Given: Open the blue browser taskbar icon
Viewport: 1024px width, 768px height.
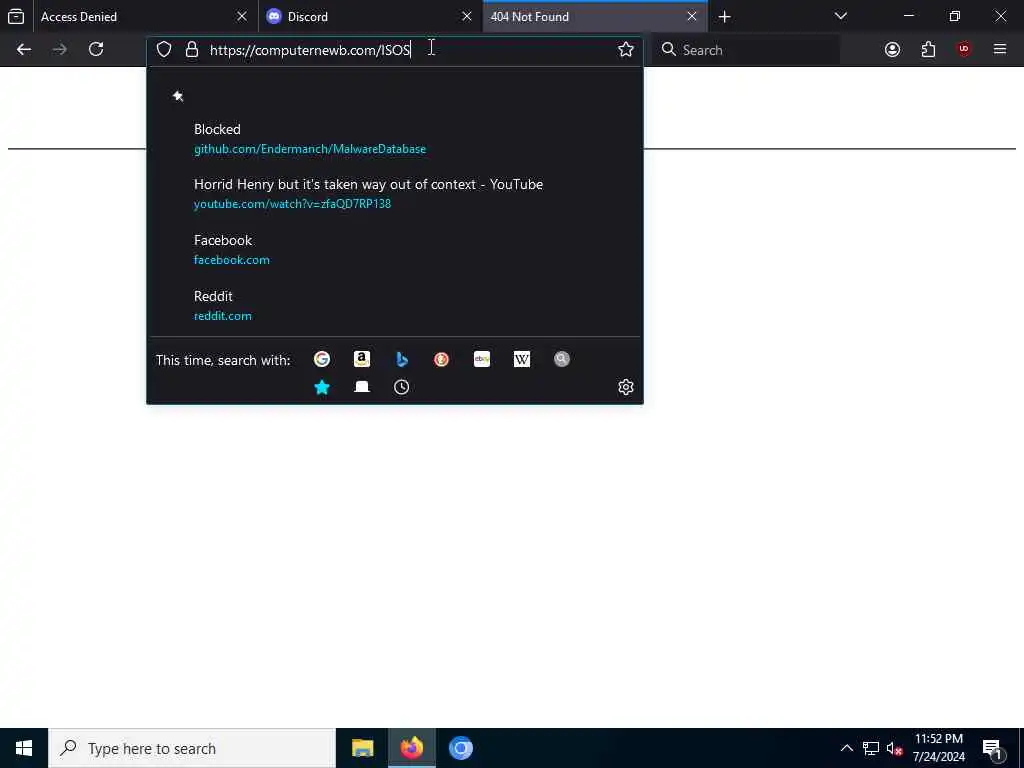Looking at the screenshot, I should click(460, 748).
